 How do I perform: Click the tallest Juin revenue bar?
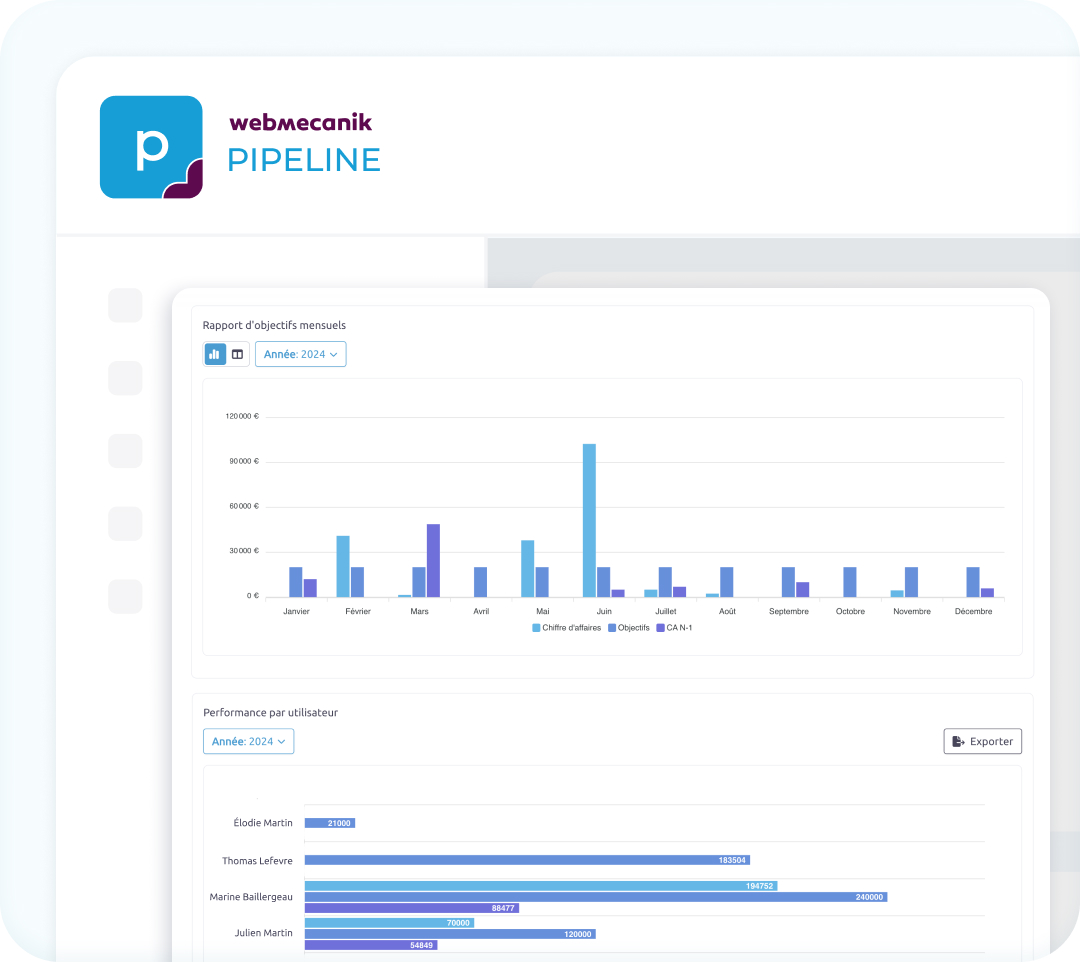589,520
